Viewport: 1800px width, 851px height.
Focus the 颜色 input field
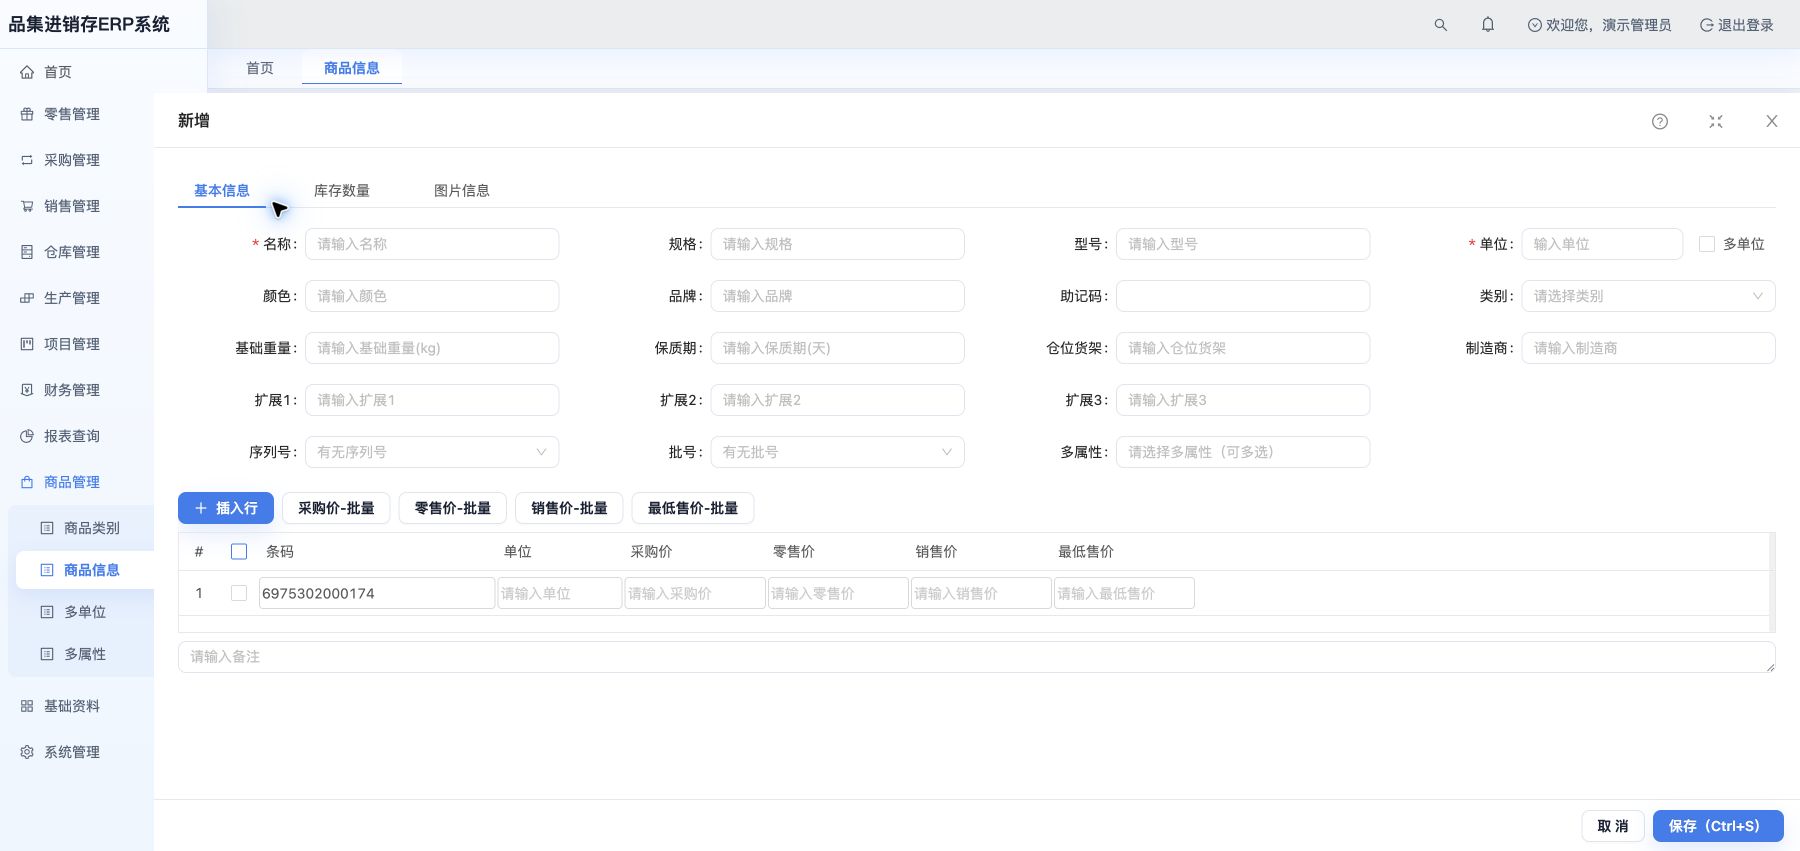(x=432, y=296)
